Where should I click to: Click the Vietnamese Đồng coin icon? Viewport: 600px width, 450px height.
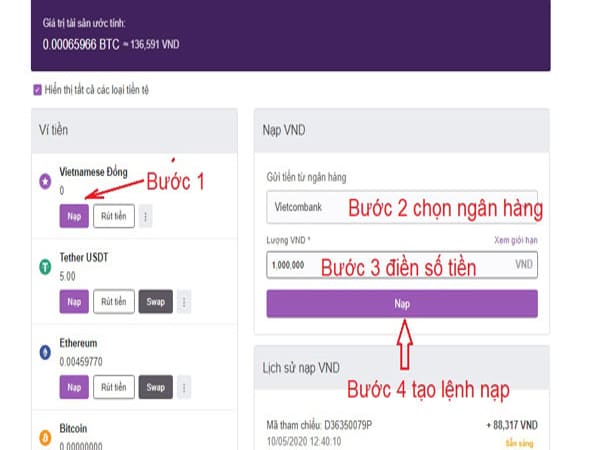pos(45,181)
